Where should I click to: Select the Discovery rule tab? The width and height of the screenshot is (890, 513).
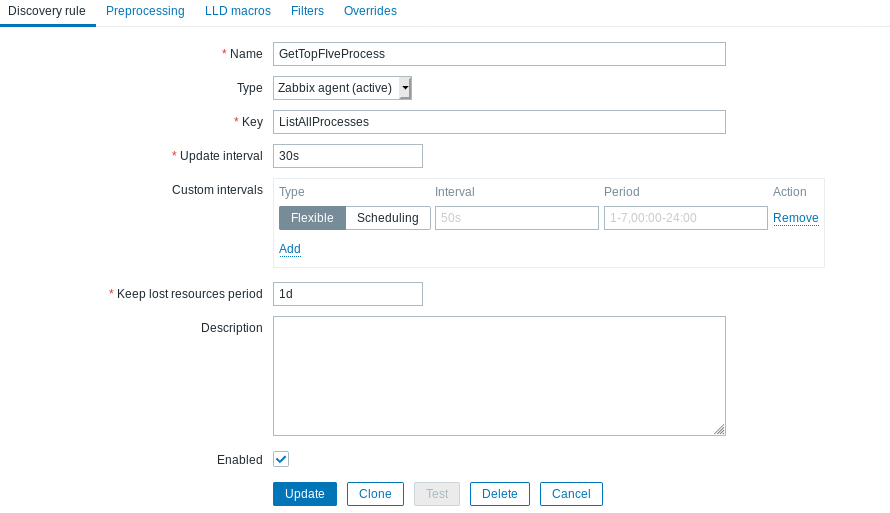[47, 11]
